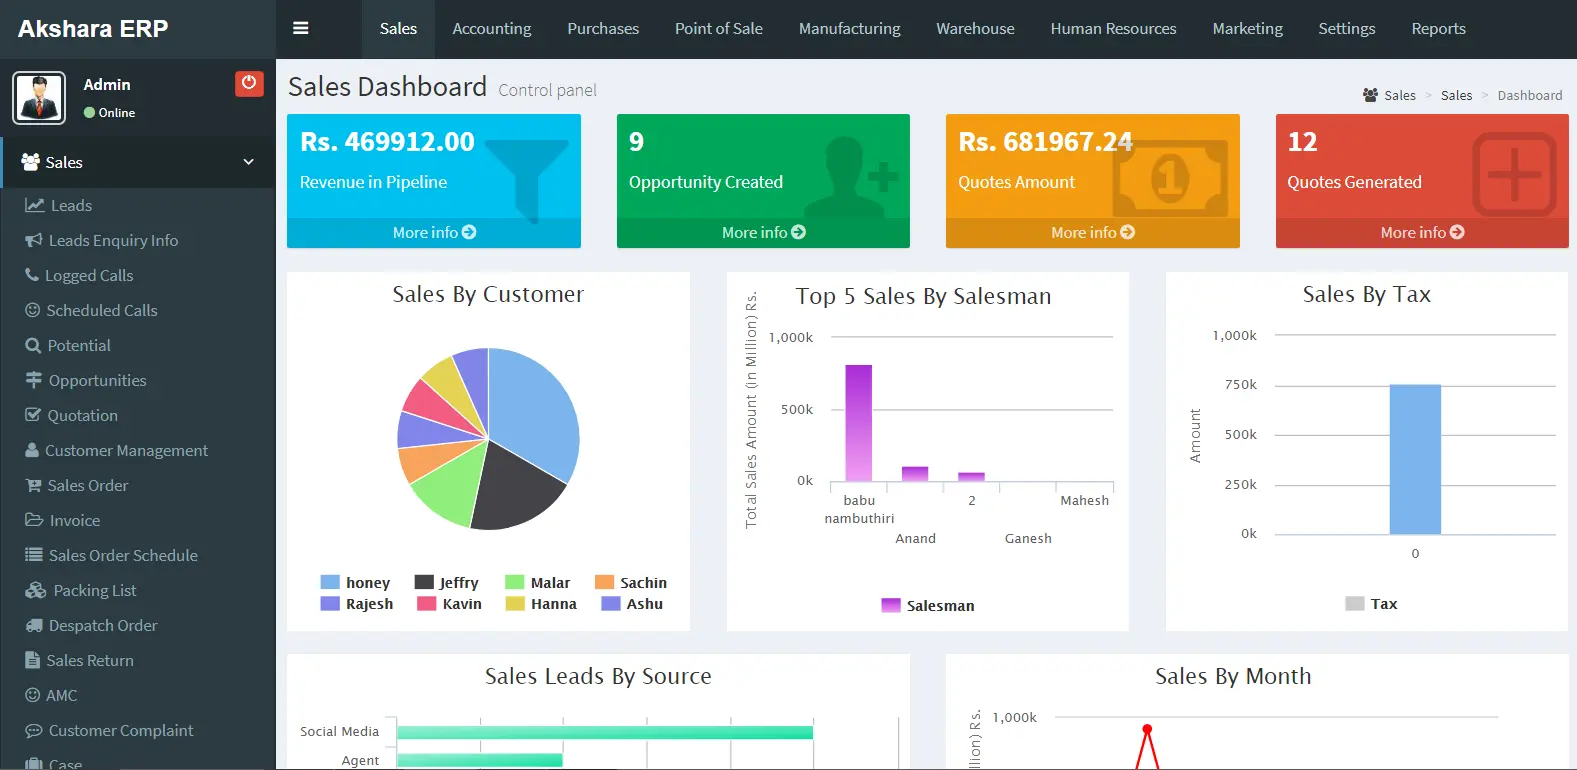Click the Admin avatar picture

click(x=39, y=98)
